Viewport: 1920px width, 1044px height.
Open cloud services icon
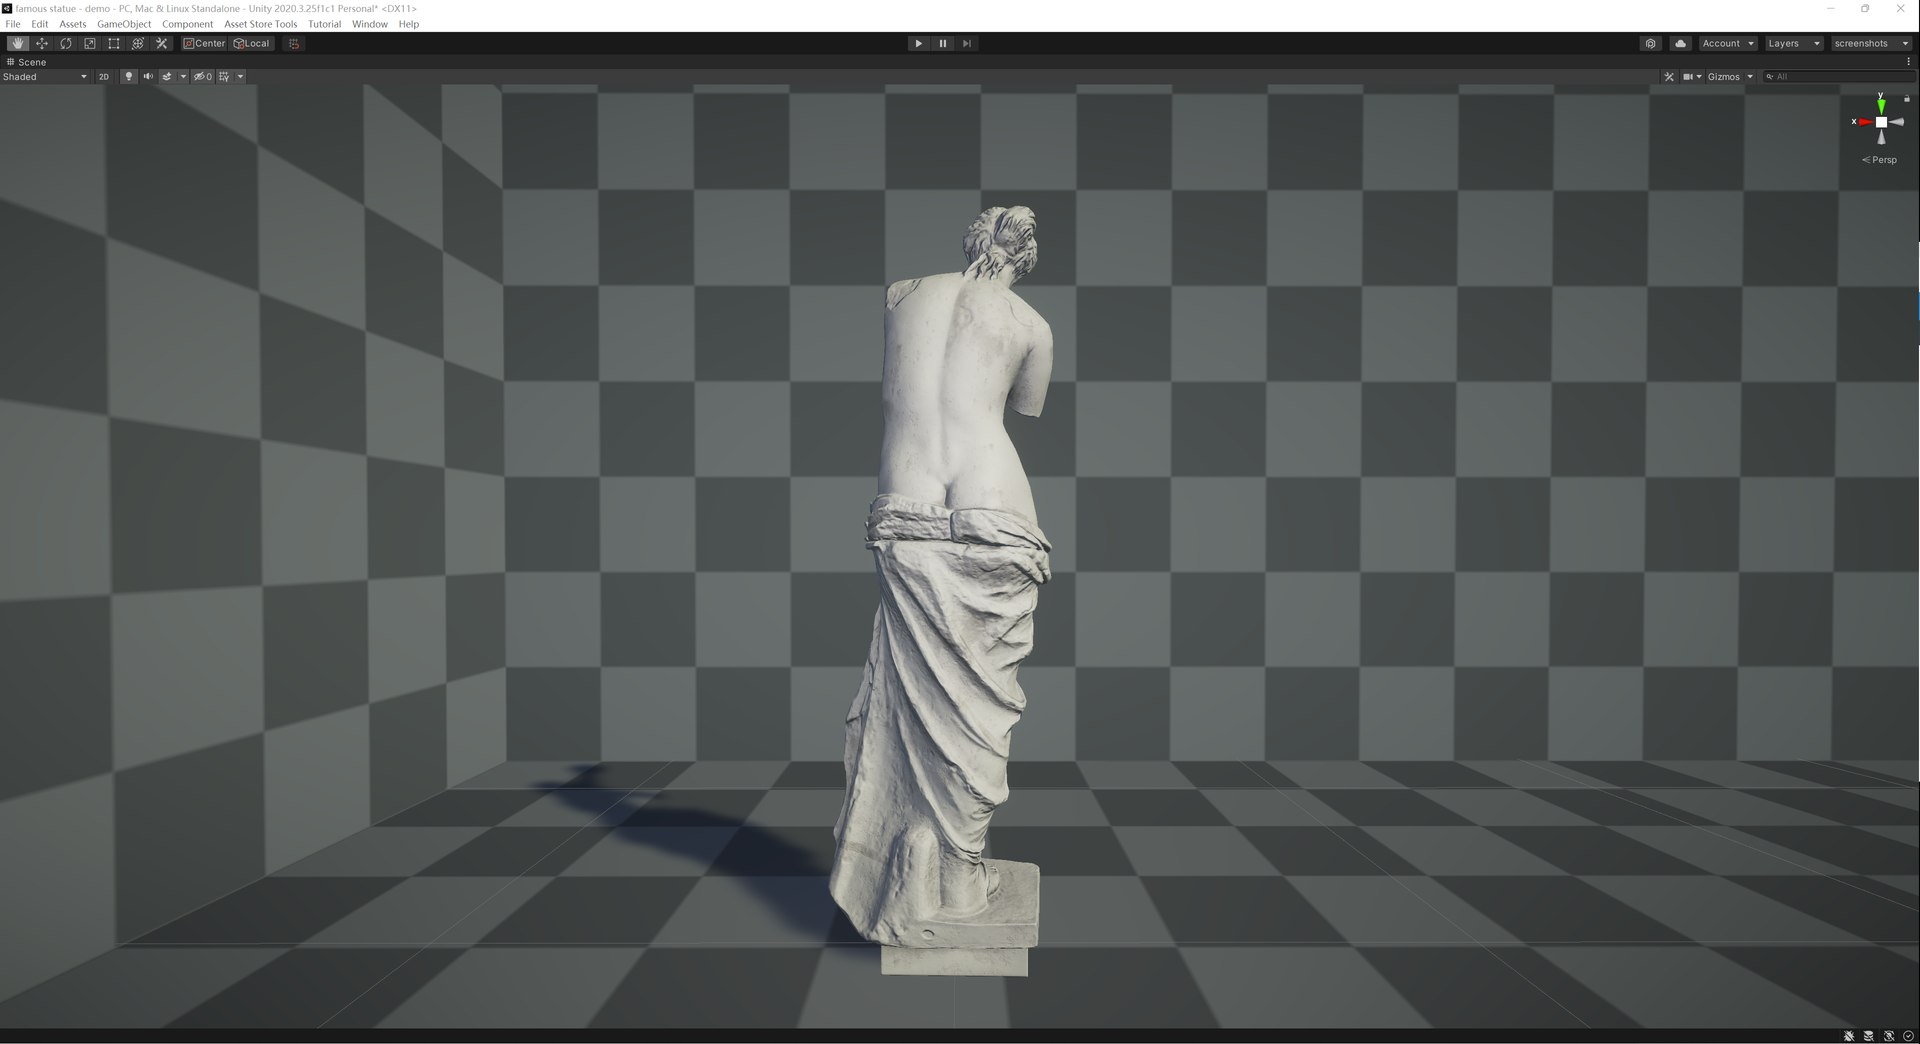(x=1681, y=43)
